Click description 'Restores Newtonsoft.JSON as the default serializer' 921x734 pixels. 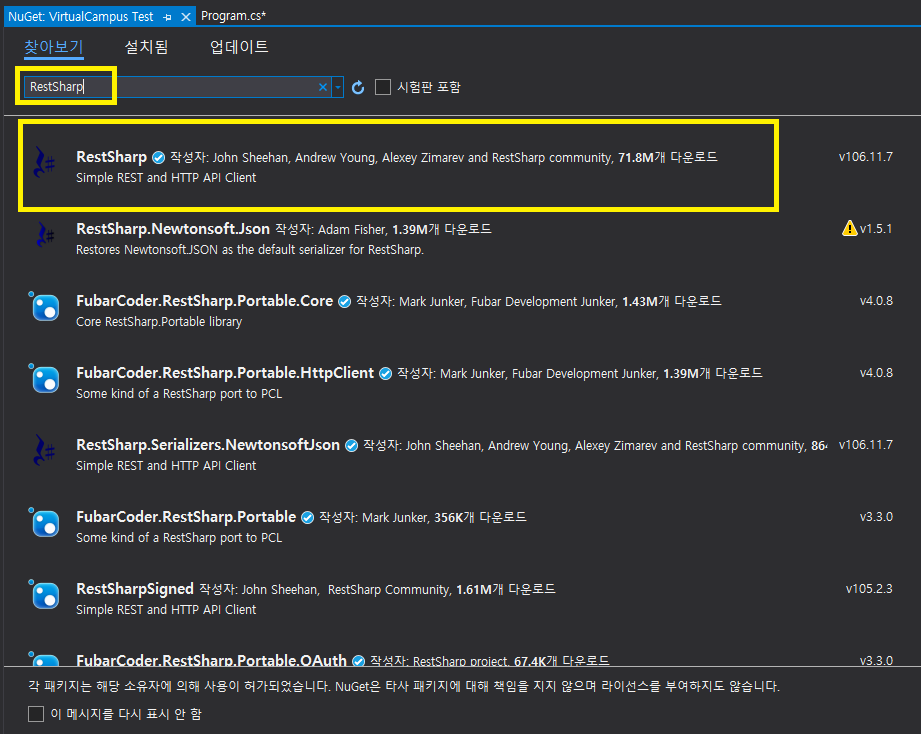tap(250, 250)
